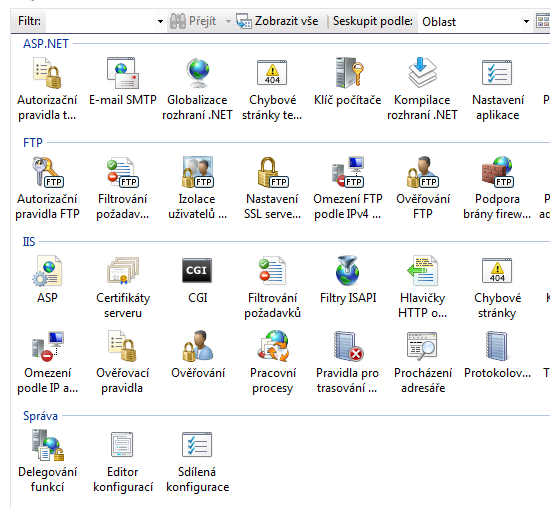
Task: Open Nastavení aplikace feature
Action: coord(497,89)
